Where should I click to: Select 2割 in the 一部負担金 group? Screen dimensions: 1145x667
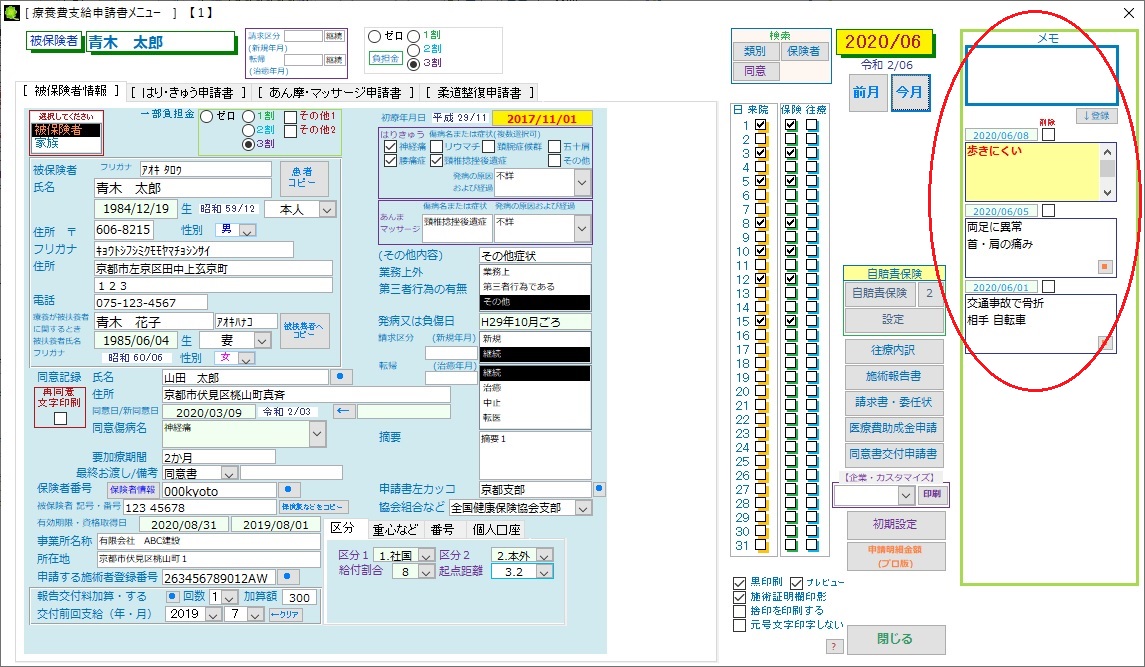(248, 130)
